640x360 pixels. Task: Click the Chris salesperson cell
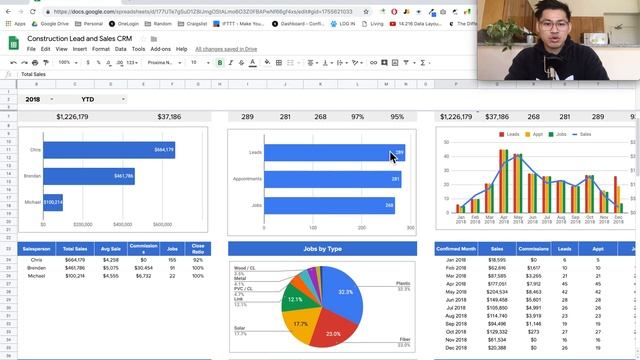click(36, 260)
